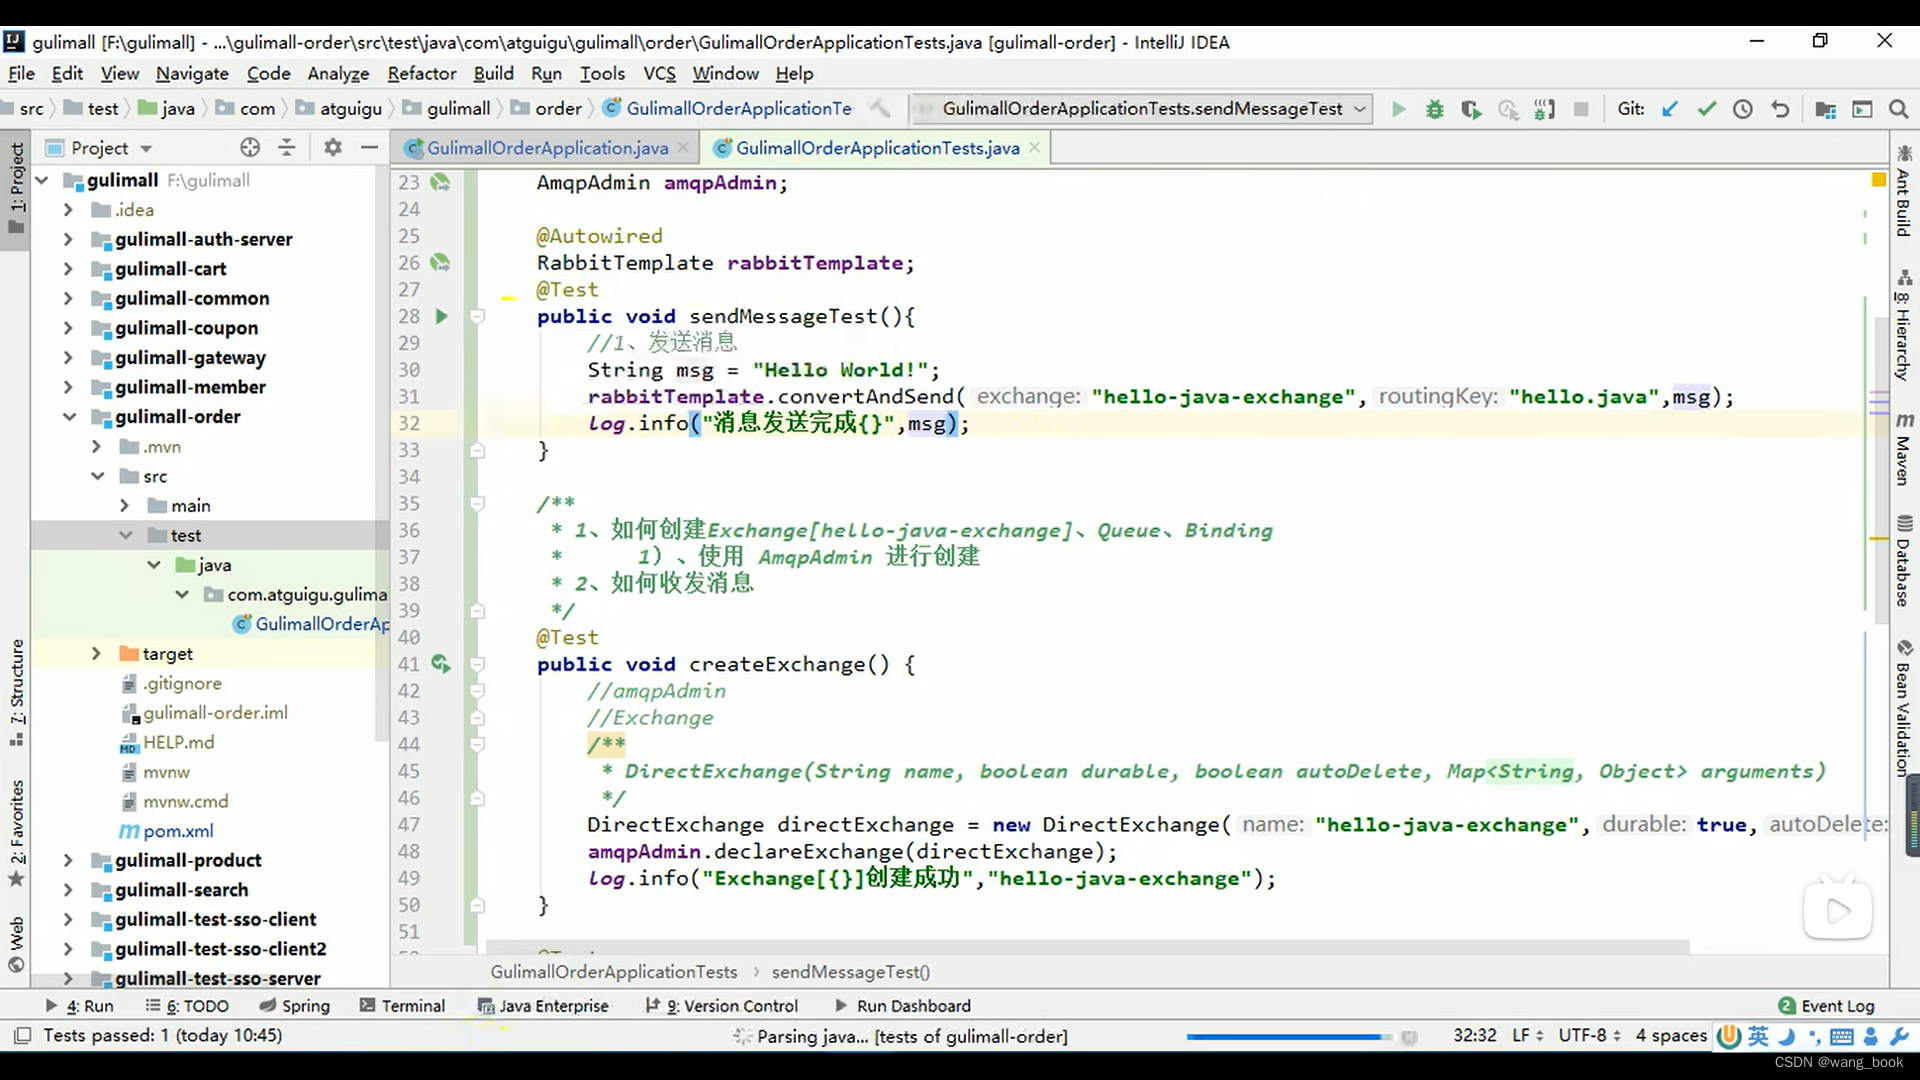
Task: Click the video play overlay button
Action: tap(1838, 910)
